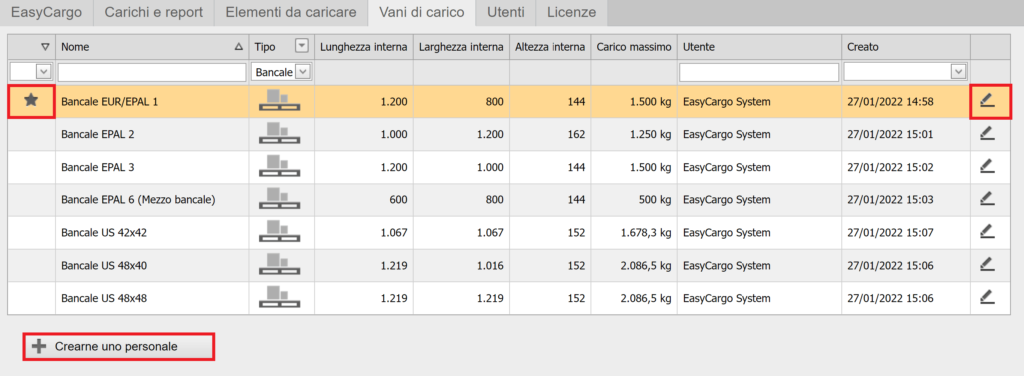Click the Carico massimo column header
Viewport: 1024px width, 376px height.
point(633,46)
